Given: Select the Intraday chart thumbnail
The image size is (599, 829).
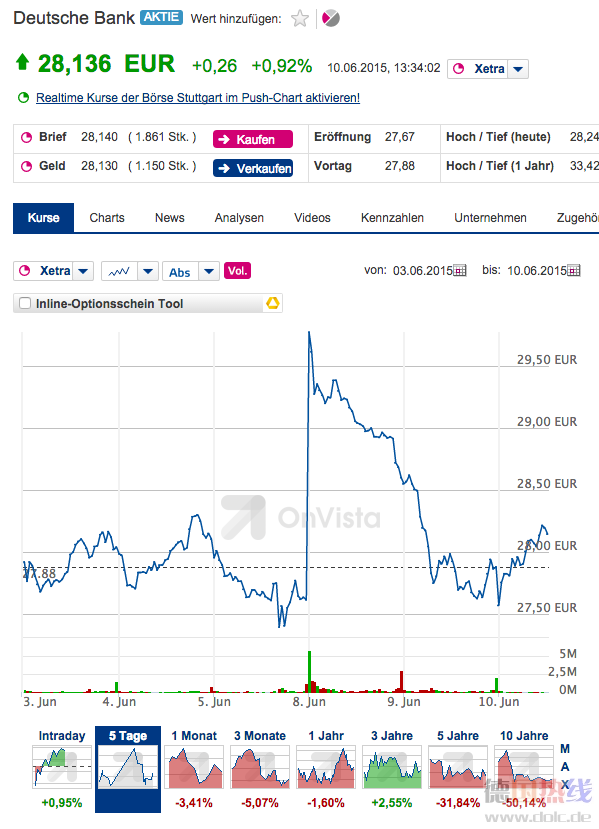Looking at the screenshot, I should click(62, 769).
